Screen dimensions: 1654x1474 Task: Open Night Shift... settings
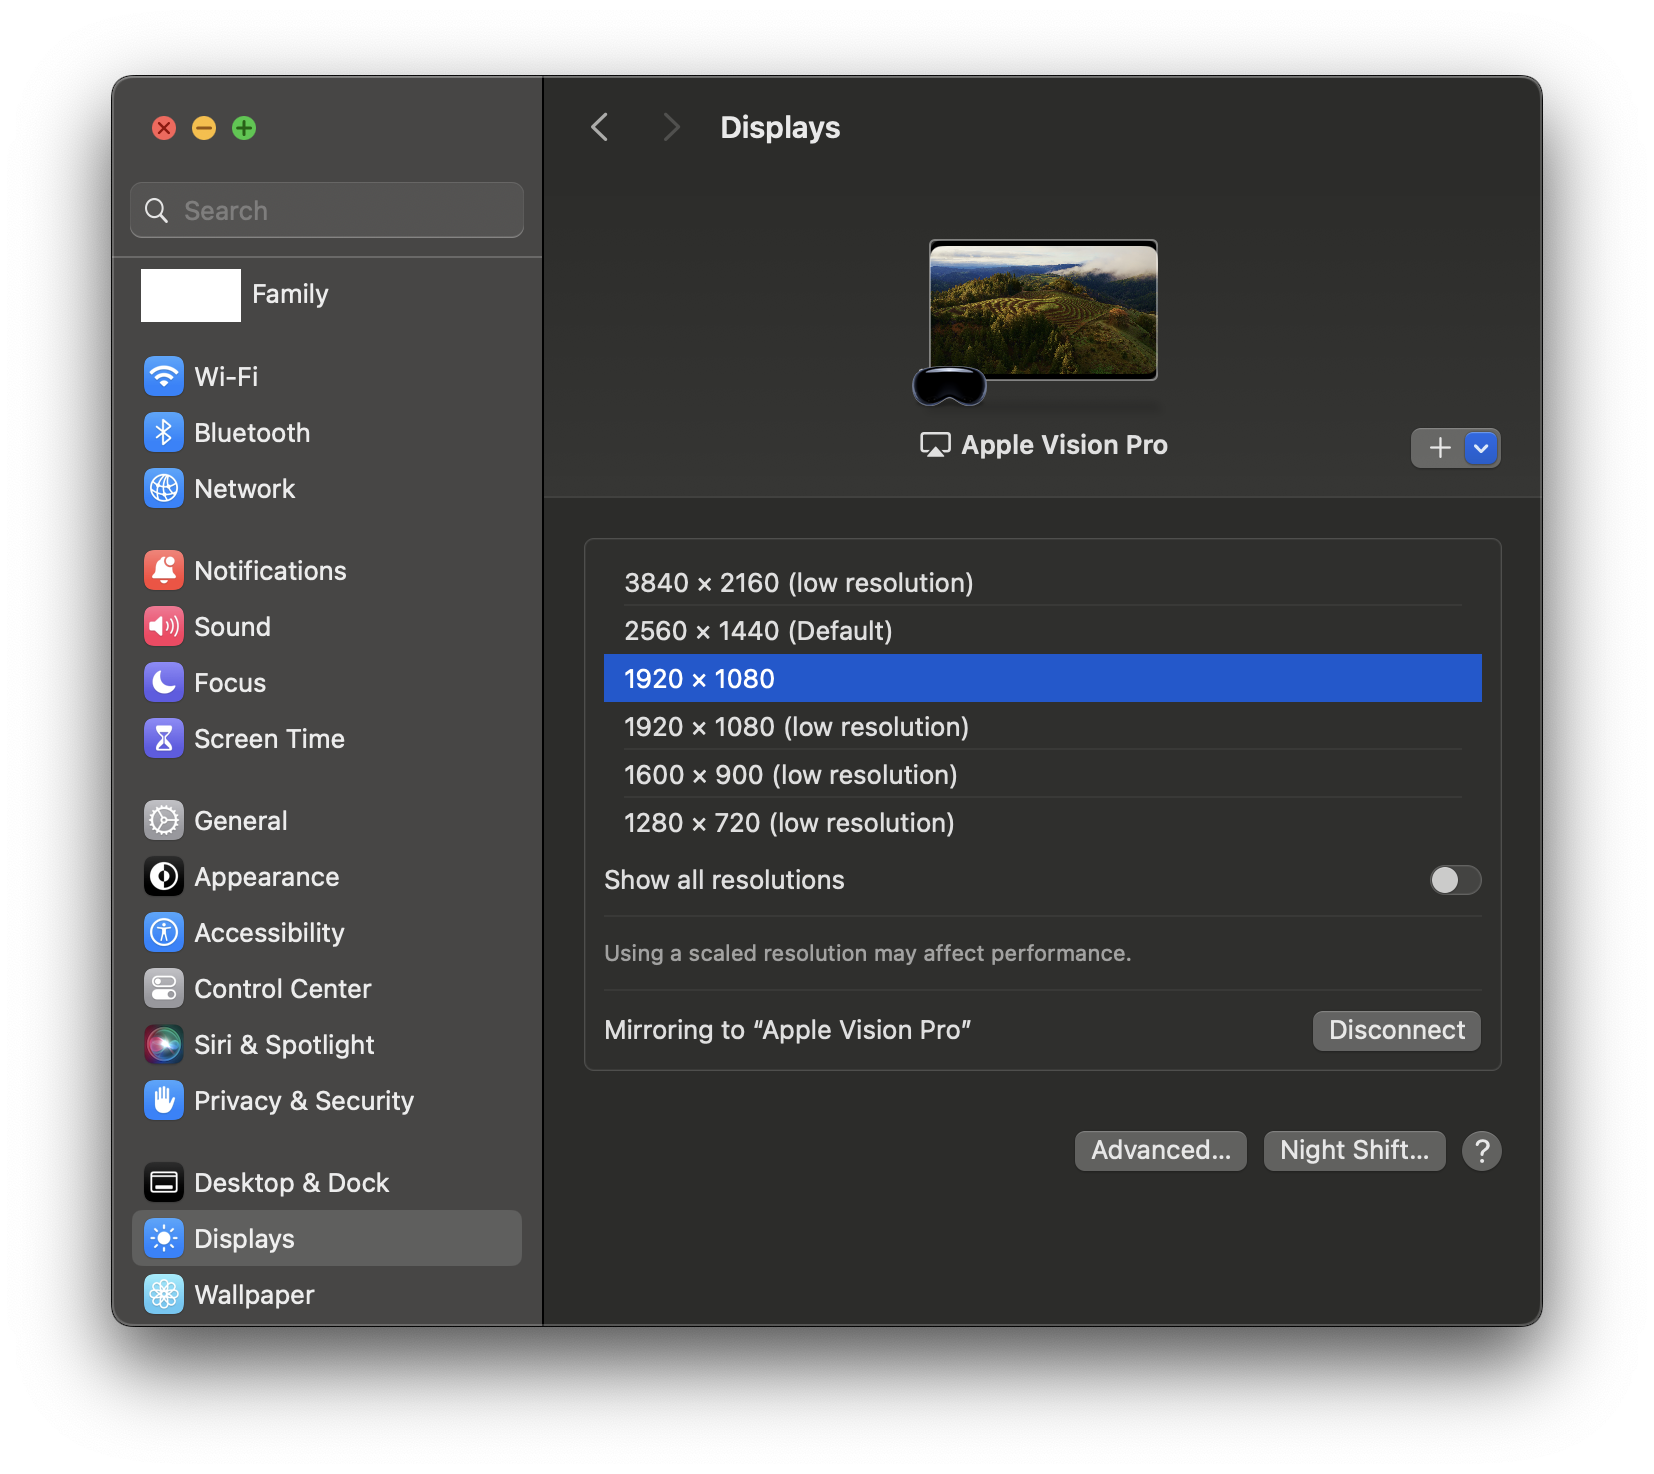pos(1354,1150)
